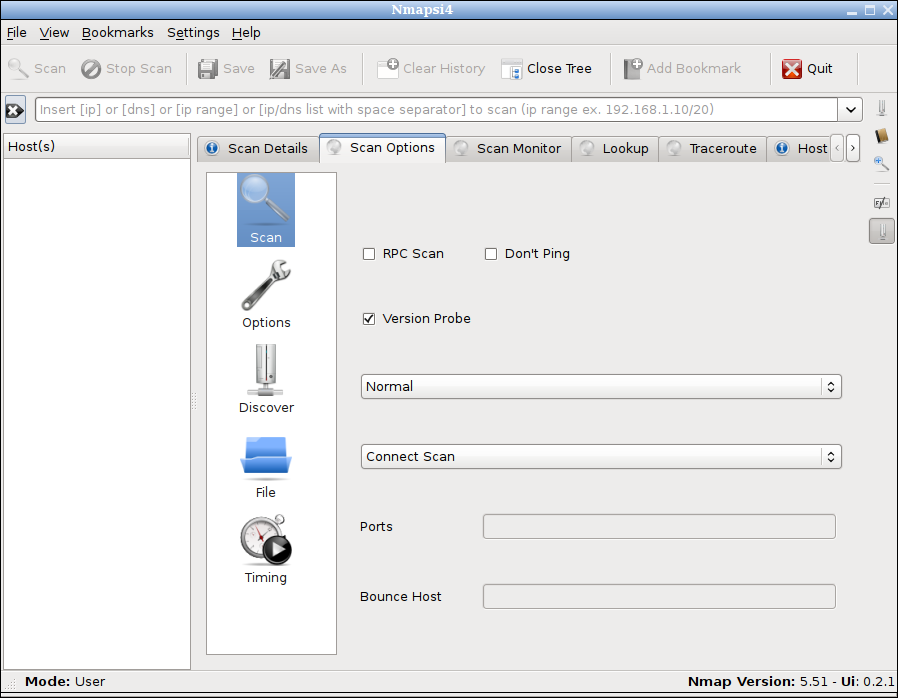
Task: Open the Help menu
Action: (246, 33)
